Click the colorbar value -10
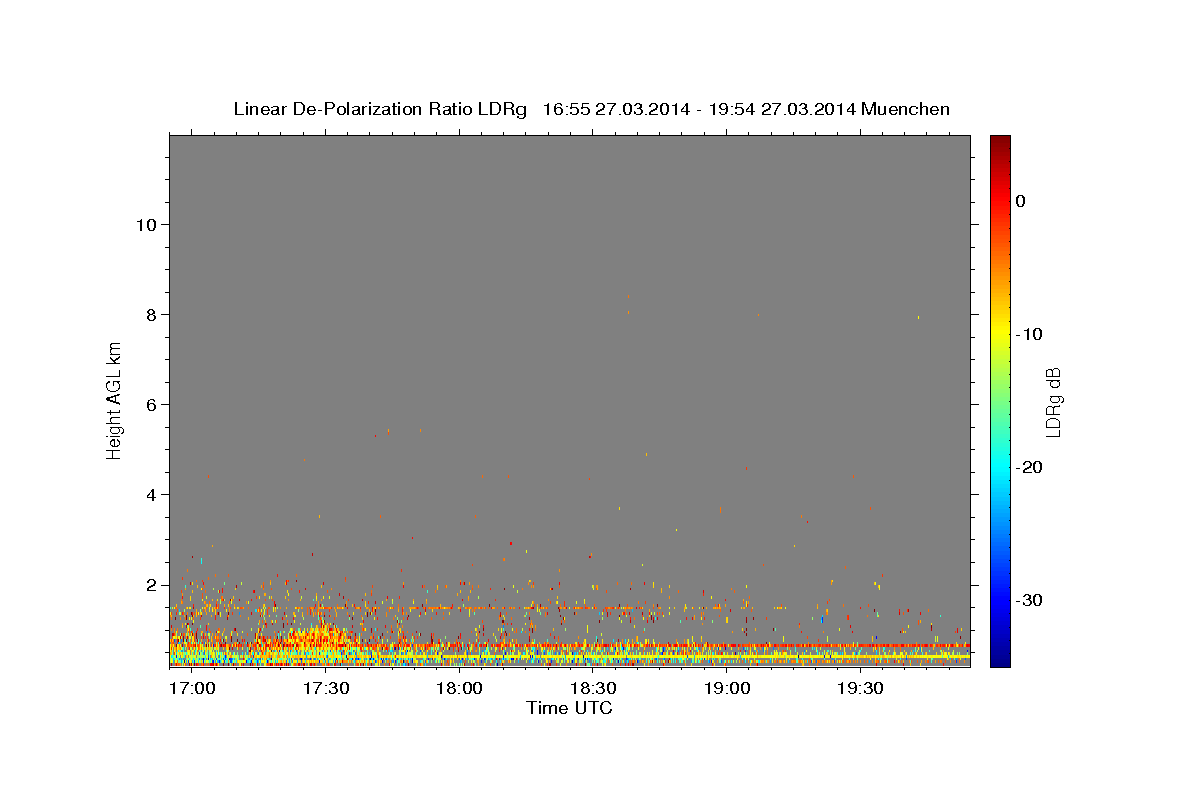Screen dimensions: 1200x800 (1030, 334)
